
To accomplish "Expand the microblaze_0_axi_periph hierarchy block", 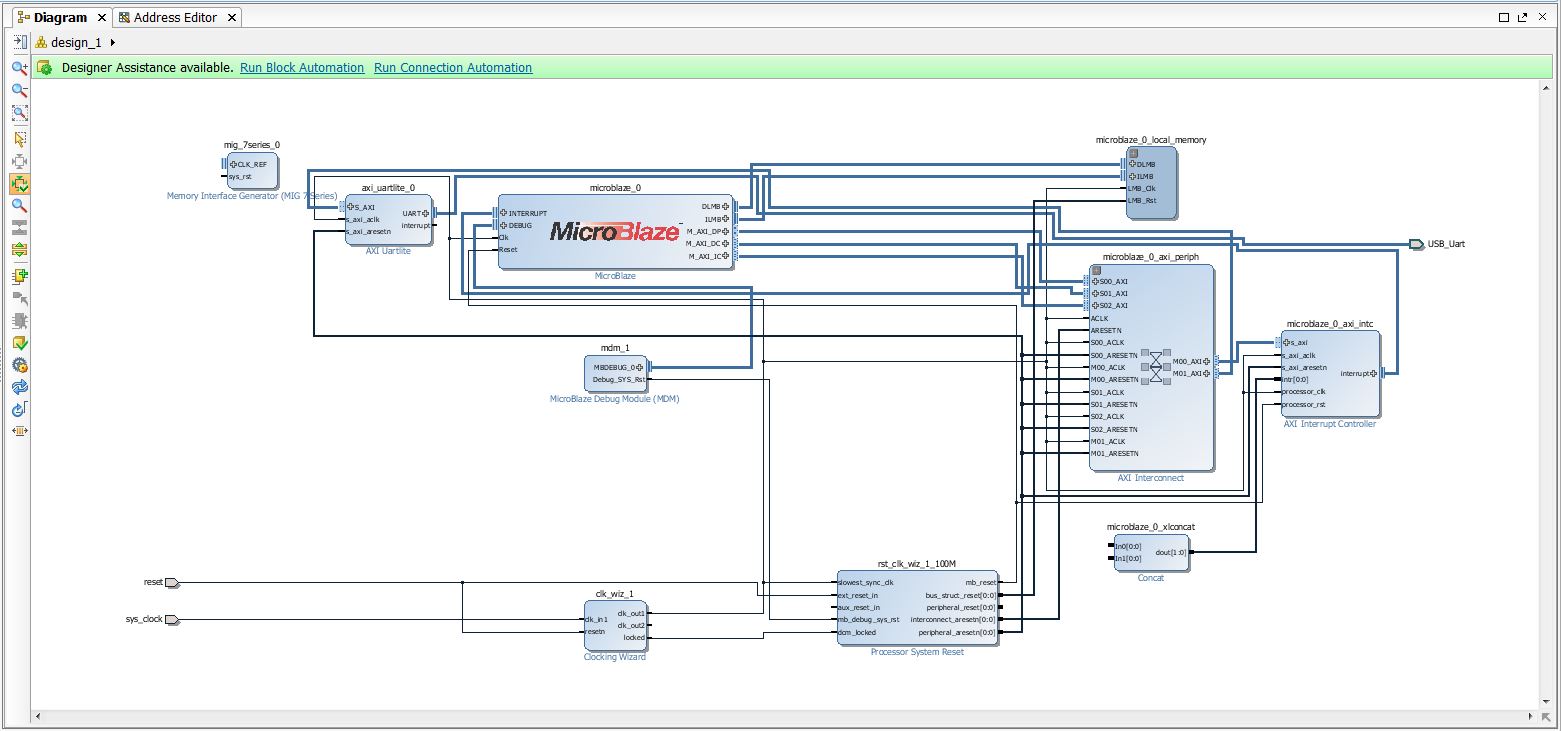I will (1097, 270).
